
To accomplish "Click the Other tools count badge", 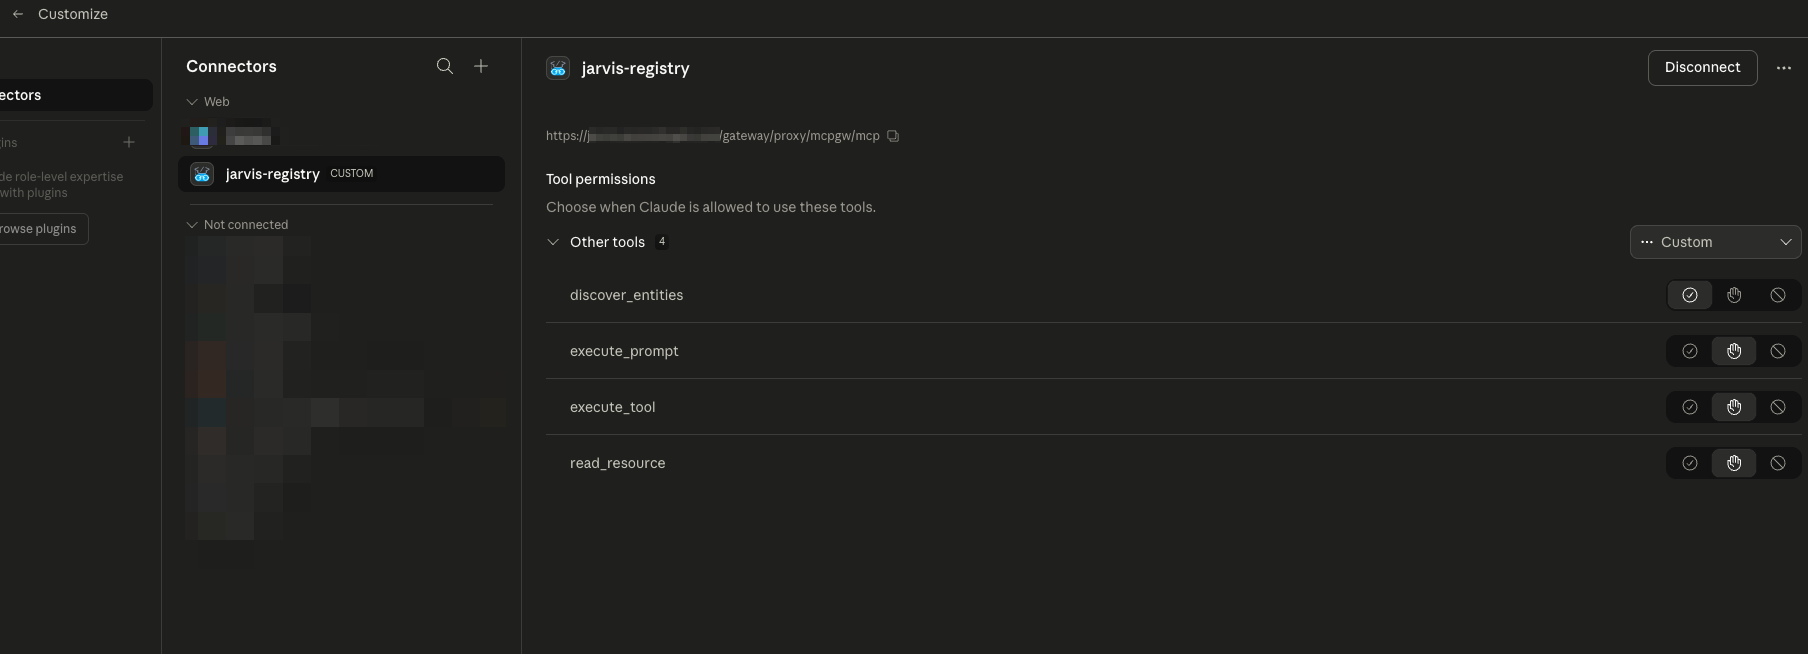I will 662,242.
